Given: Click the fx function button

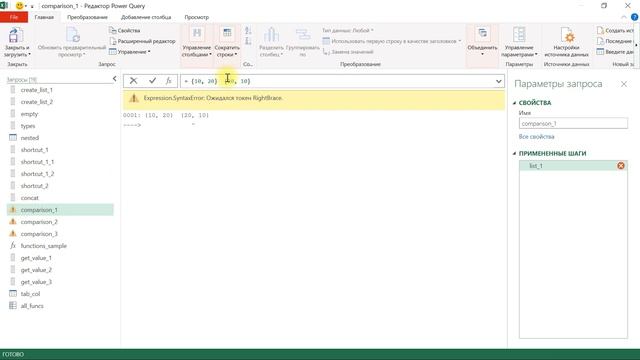Looking at the screenshot, I should tap(169, 81).
